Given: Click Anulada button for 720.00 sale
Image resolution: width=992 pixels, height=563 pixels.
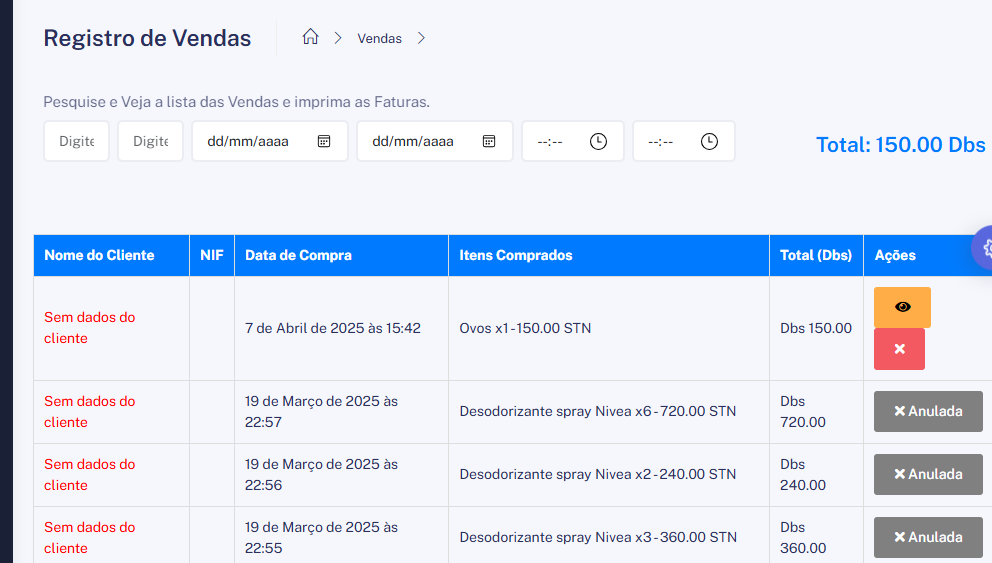Looking at the screenshot, I should click(x=928, y=411).
